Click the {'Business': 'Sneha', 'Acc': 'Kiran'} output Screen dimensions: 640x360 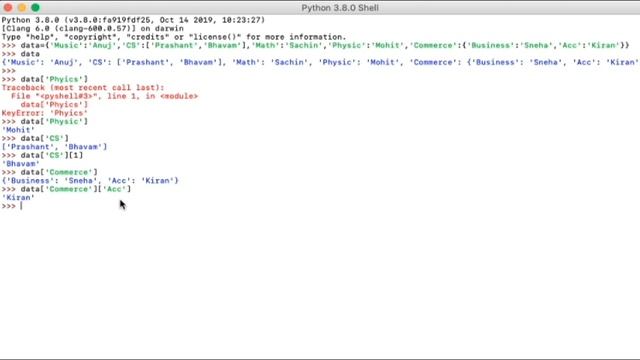click(x=90, y=181)
